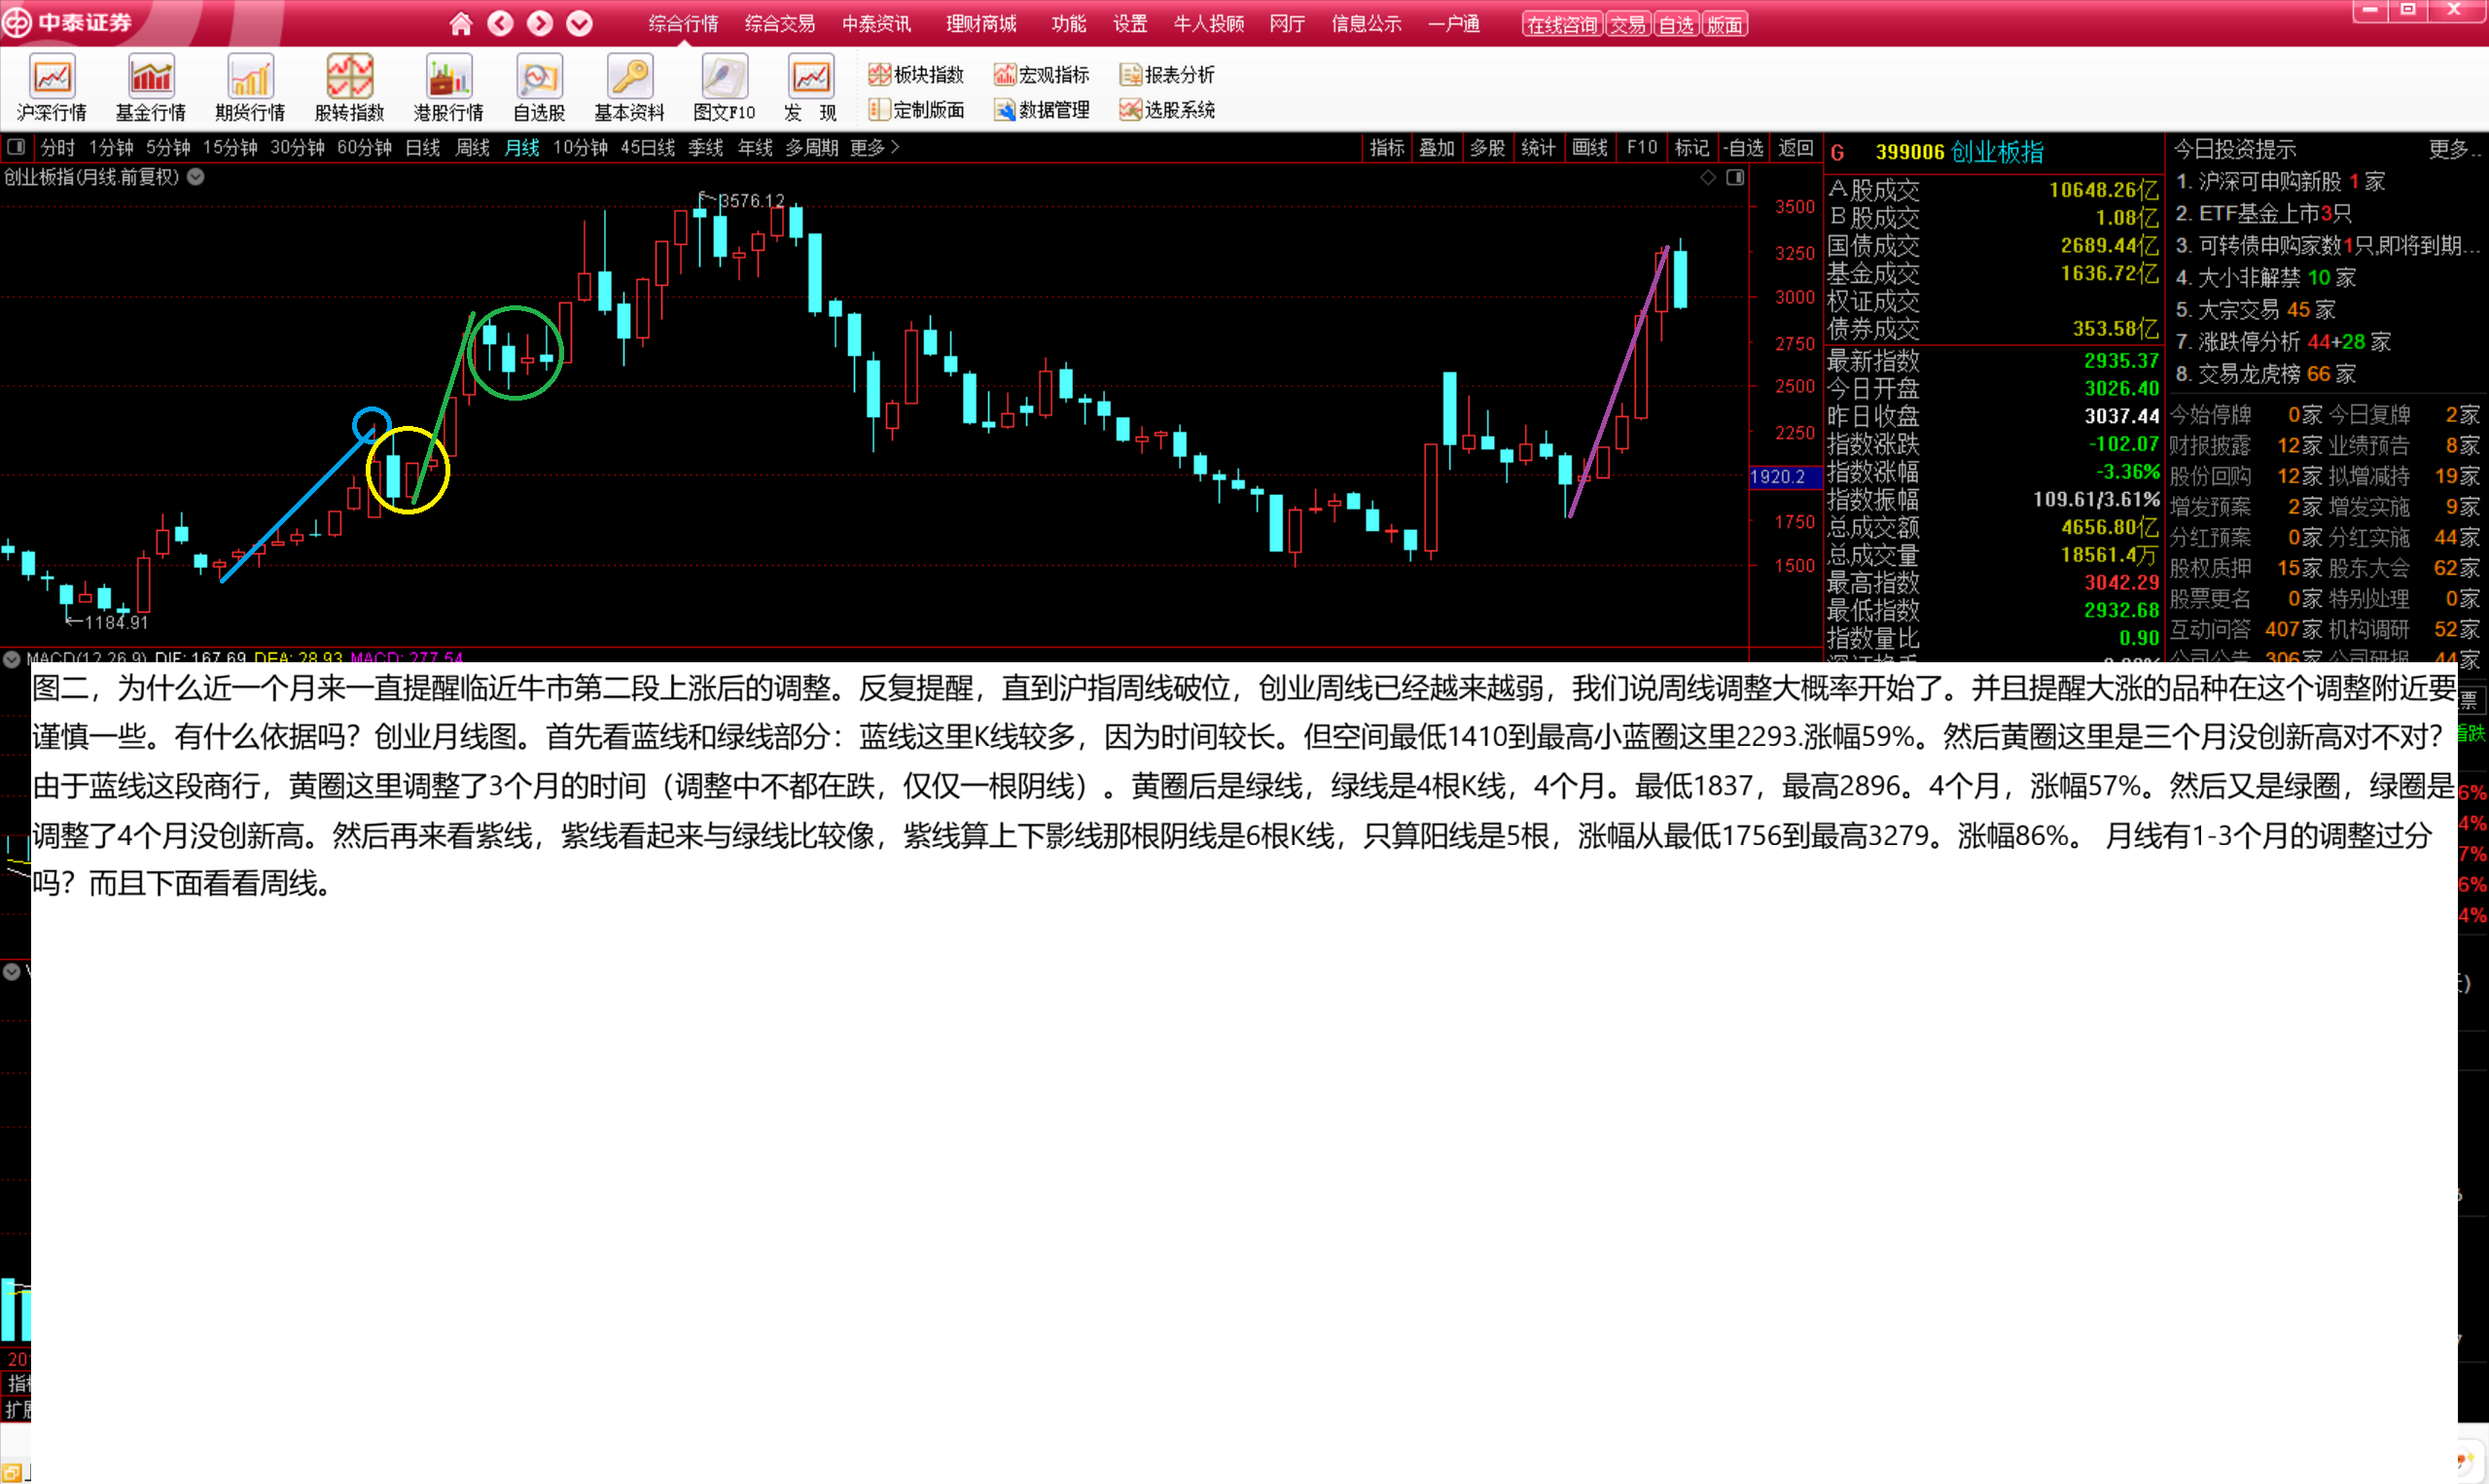Open the 综合交易 menu
Viewport: 2489px width, 1484px height.
tap(779, 23)
